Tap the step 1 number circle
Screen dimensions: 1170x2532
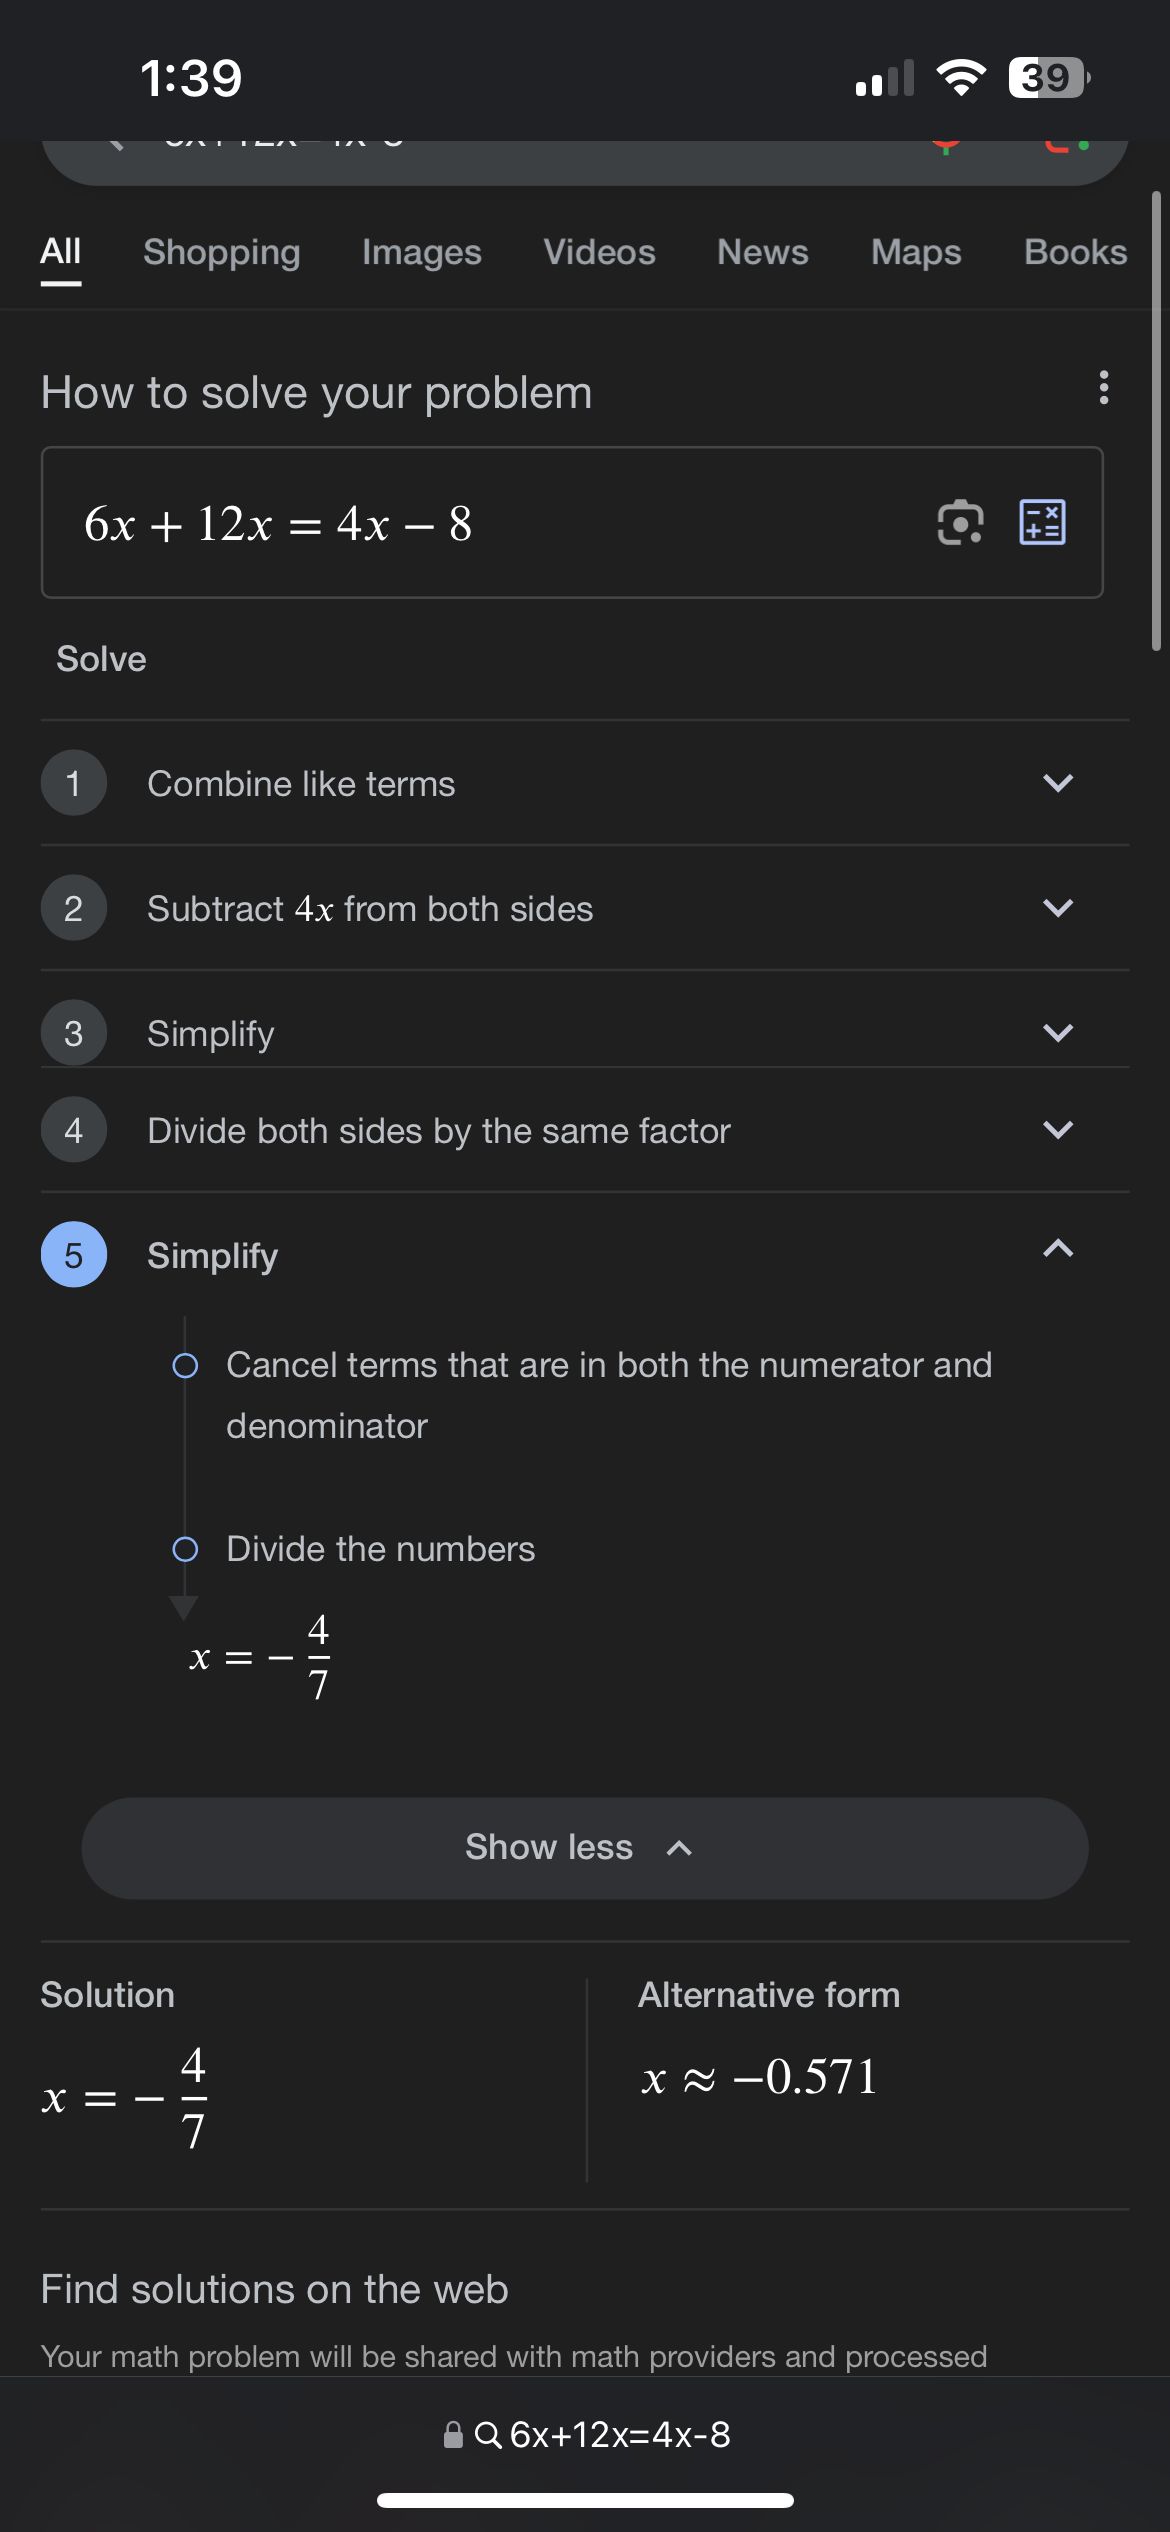(x=73, y=783)
